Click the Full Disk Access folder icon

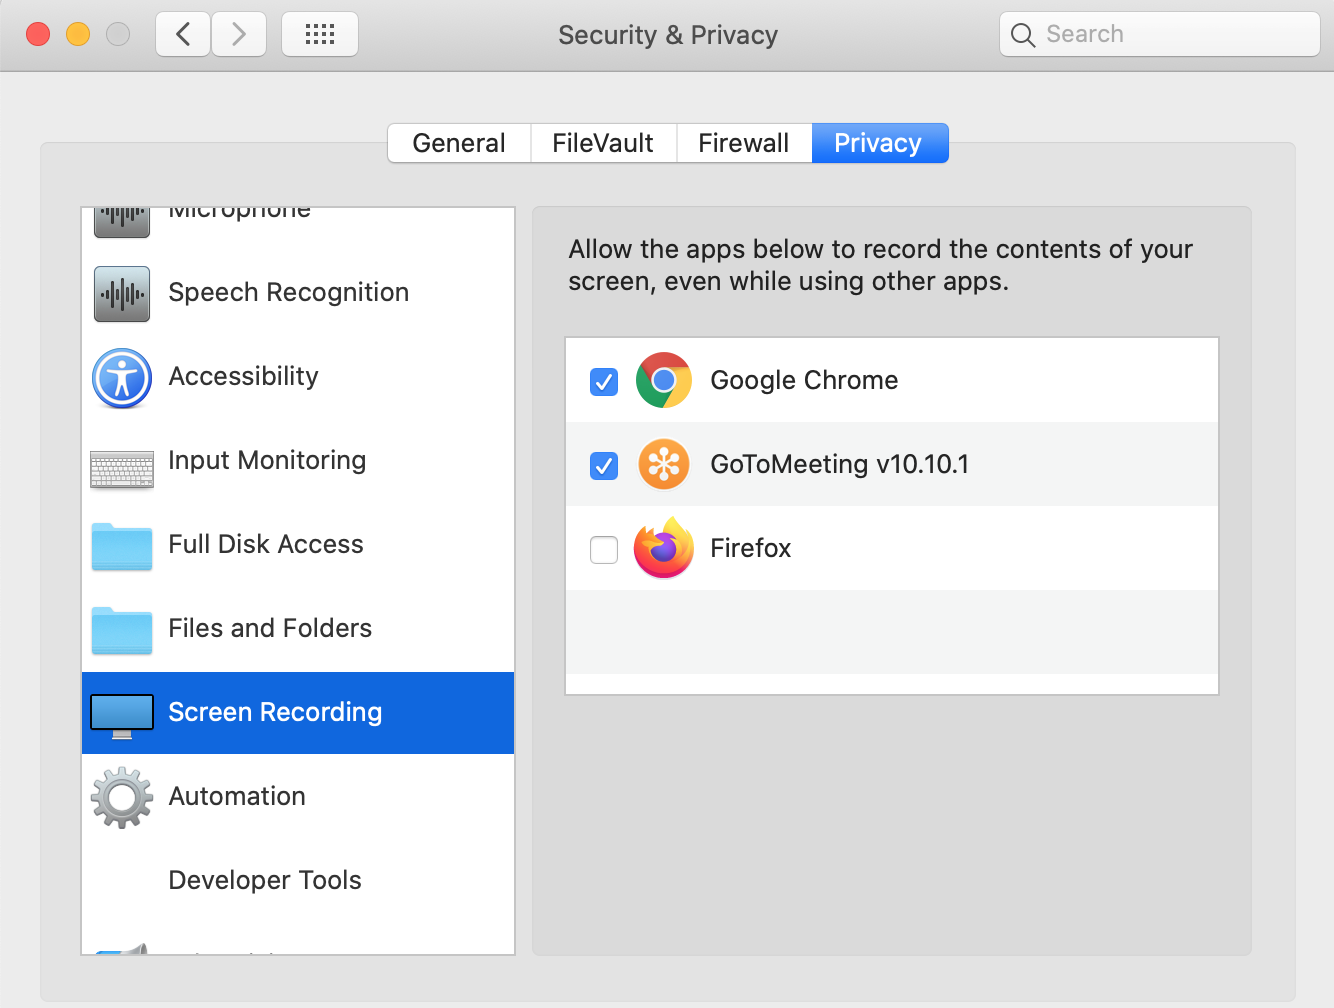(x=122, y=546)
